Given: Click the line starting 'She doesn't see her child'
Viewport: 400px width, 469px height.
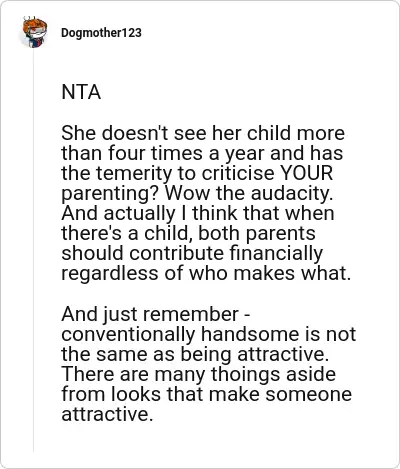Looking at the screenshot, I should click(x=203, y=133).
